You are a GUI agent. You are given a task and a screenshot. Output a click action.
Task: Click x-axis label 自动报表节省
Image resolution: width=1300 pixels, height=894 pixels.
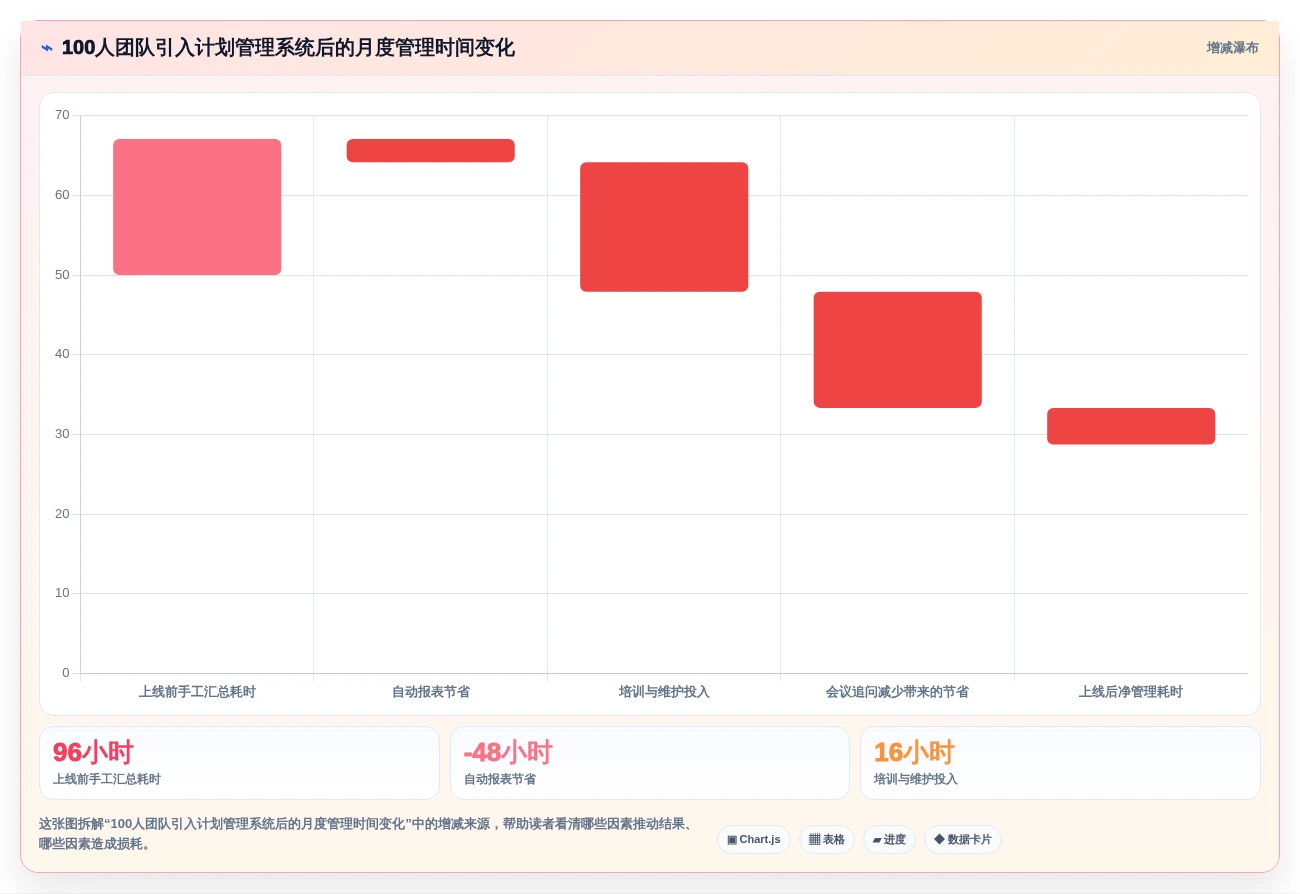430,691
